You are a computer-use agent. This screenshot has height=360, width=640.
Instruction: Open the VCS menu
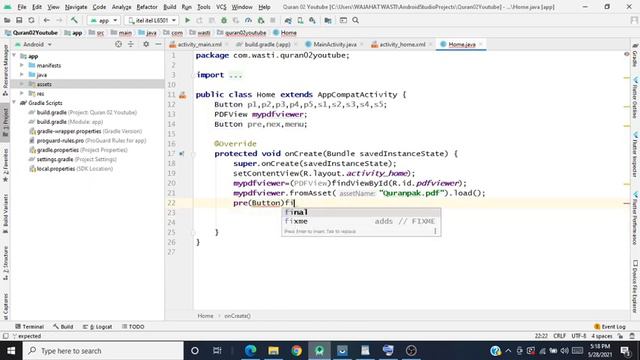[x=221, y=7]
